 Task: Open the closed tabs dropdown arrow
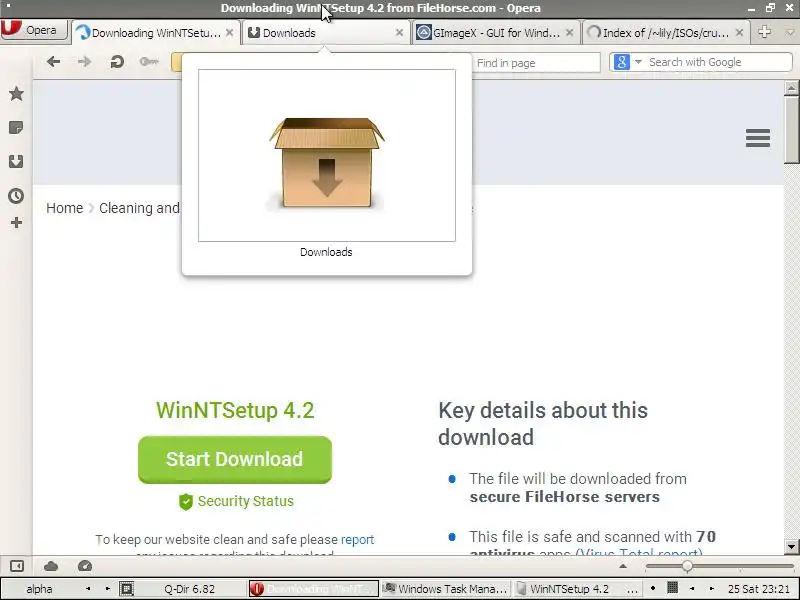pos(790,33)
